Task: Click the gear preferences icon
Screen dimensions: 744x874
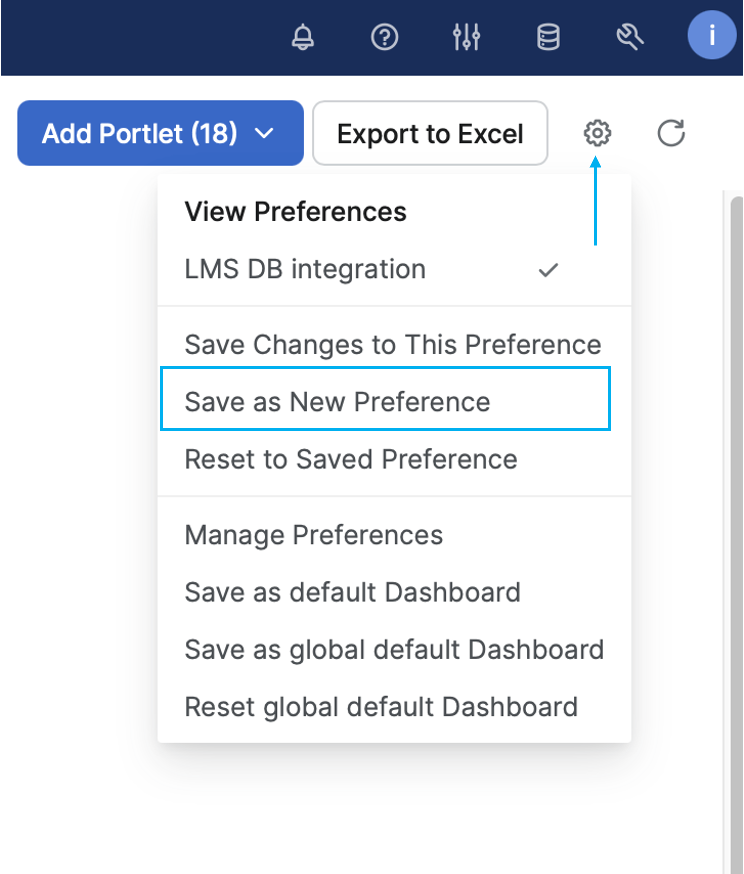Action: [x=597, y=132]
